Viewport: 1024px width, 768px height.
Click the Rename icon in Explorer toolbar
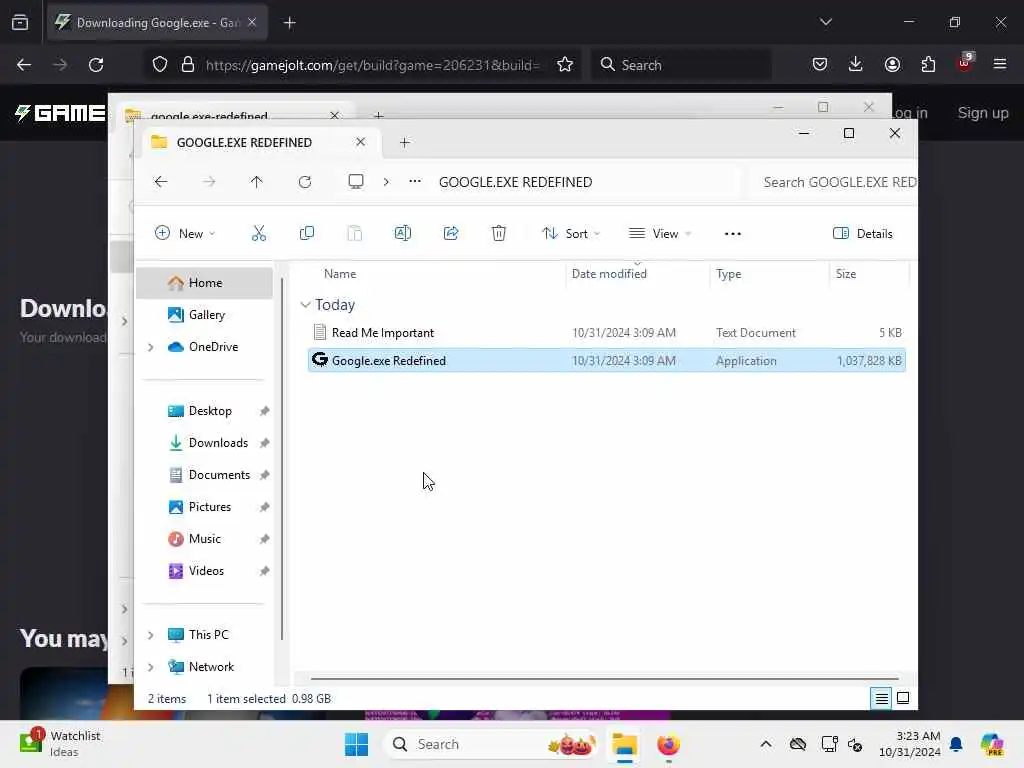click(x=402, y=233)
